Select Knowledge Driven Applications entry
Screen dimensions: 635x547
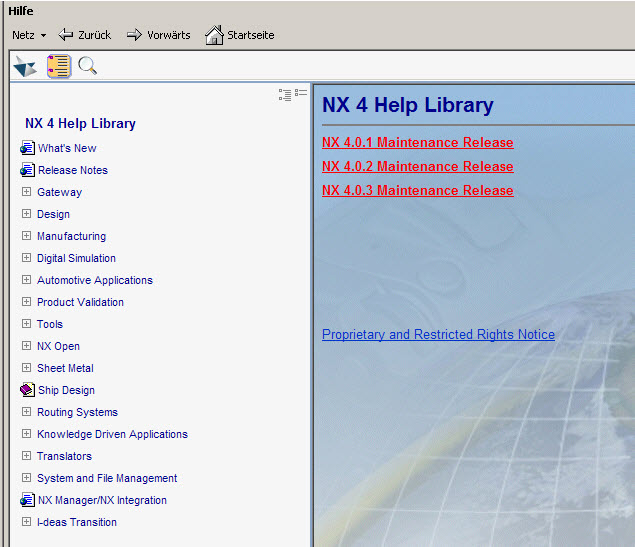point(113,434)
